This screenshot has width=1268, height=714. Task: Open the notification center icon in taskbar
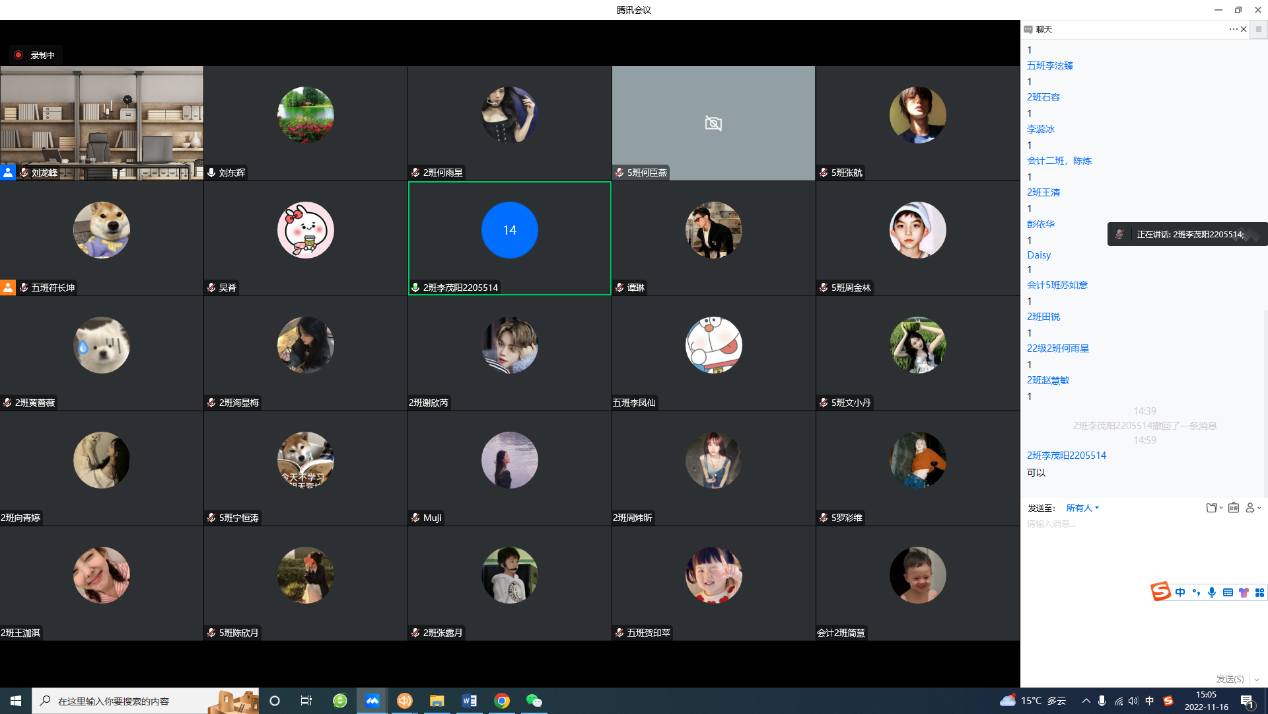coord(1250,701)
